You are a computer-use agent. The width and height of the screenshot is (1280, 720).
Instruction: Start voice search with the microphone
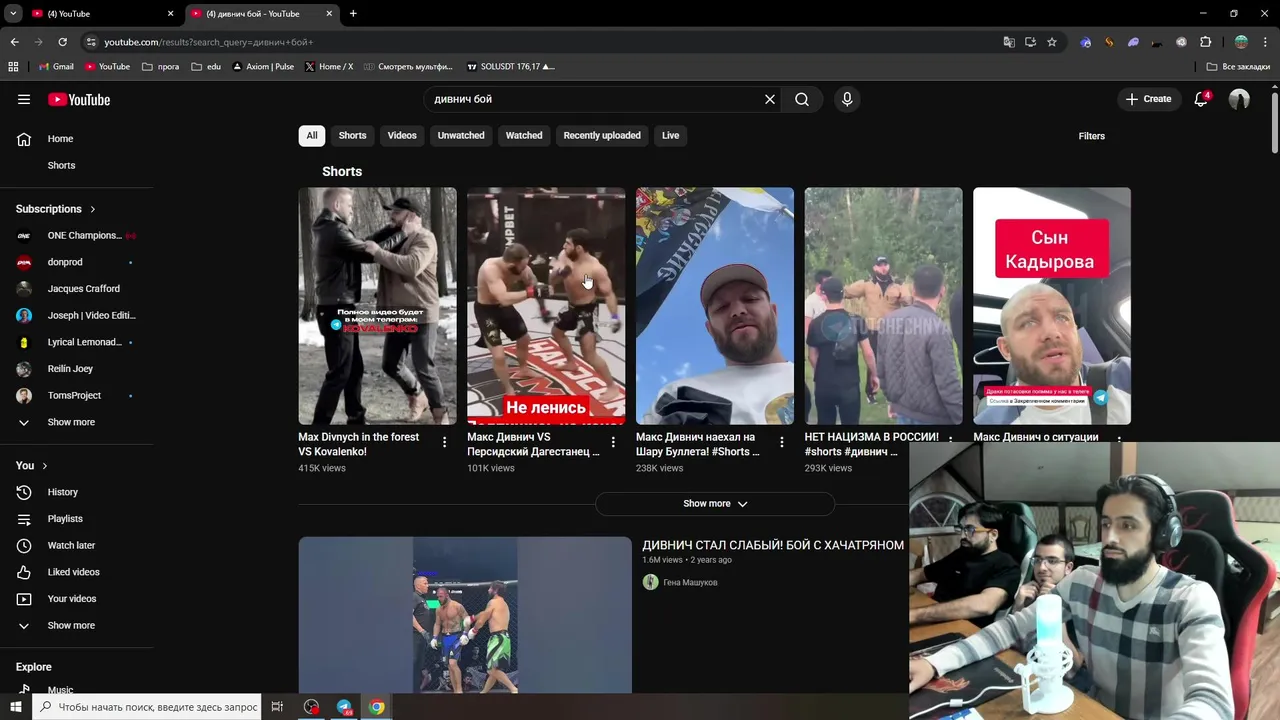(x=847, y=99)
